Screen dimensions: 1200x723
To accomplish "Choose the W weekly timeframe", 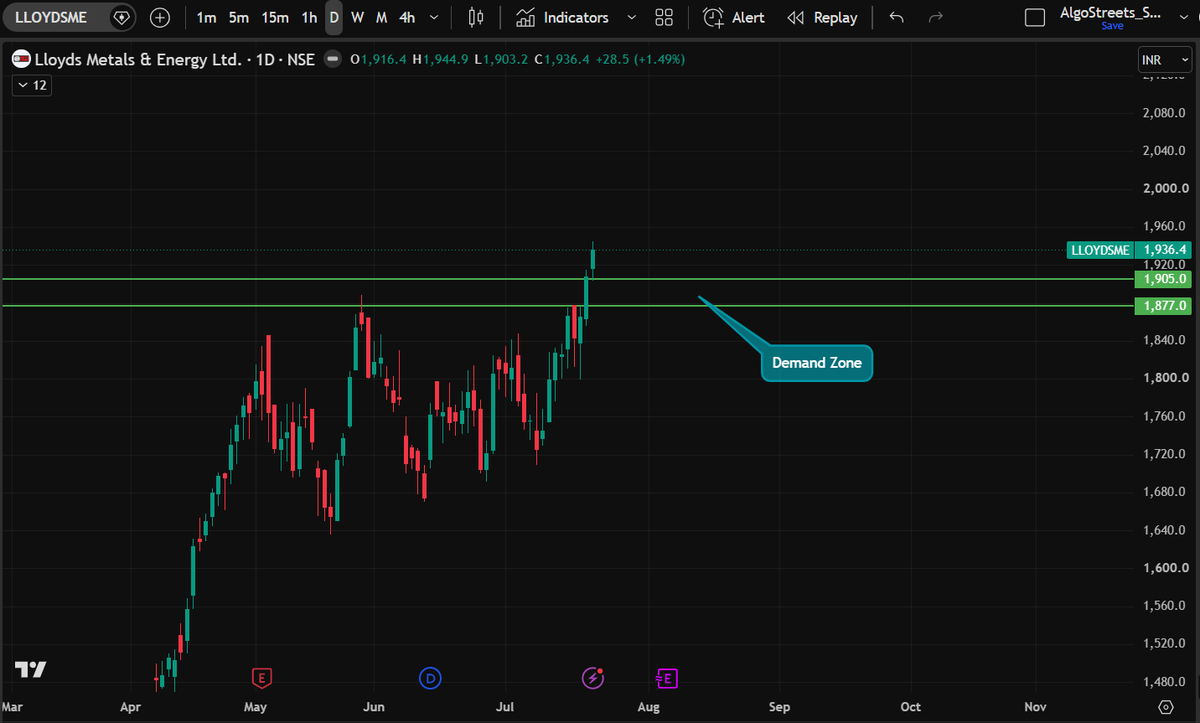I will tap(357, 18).
